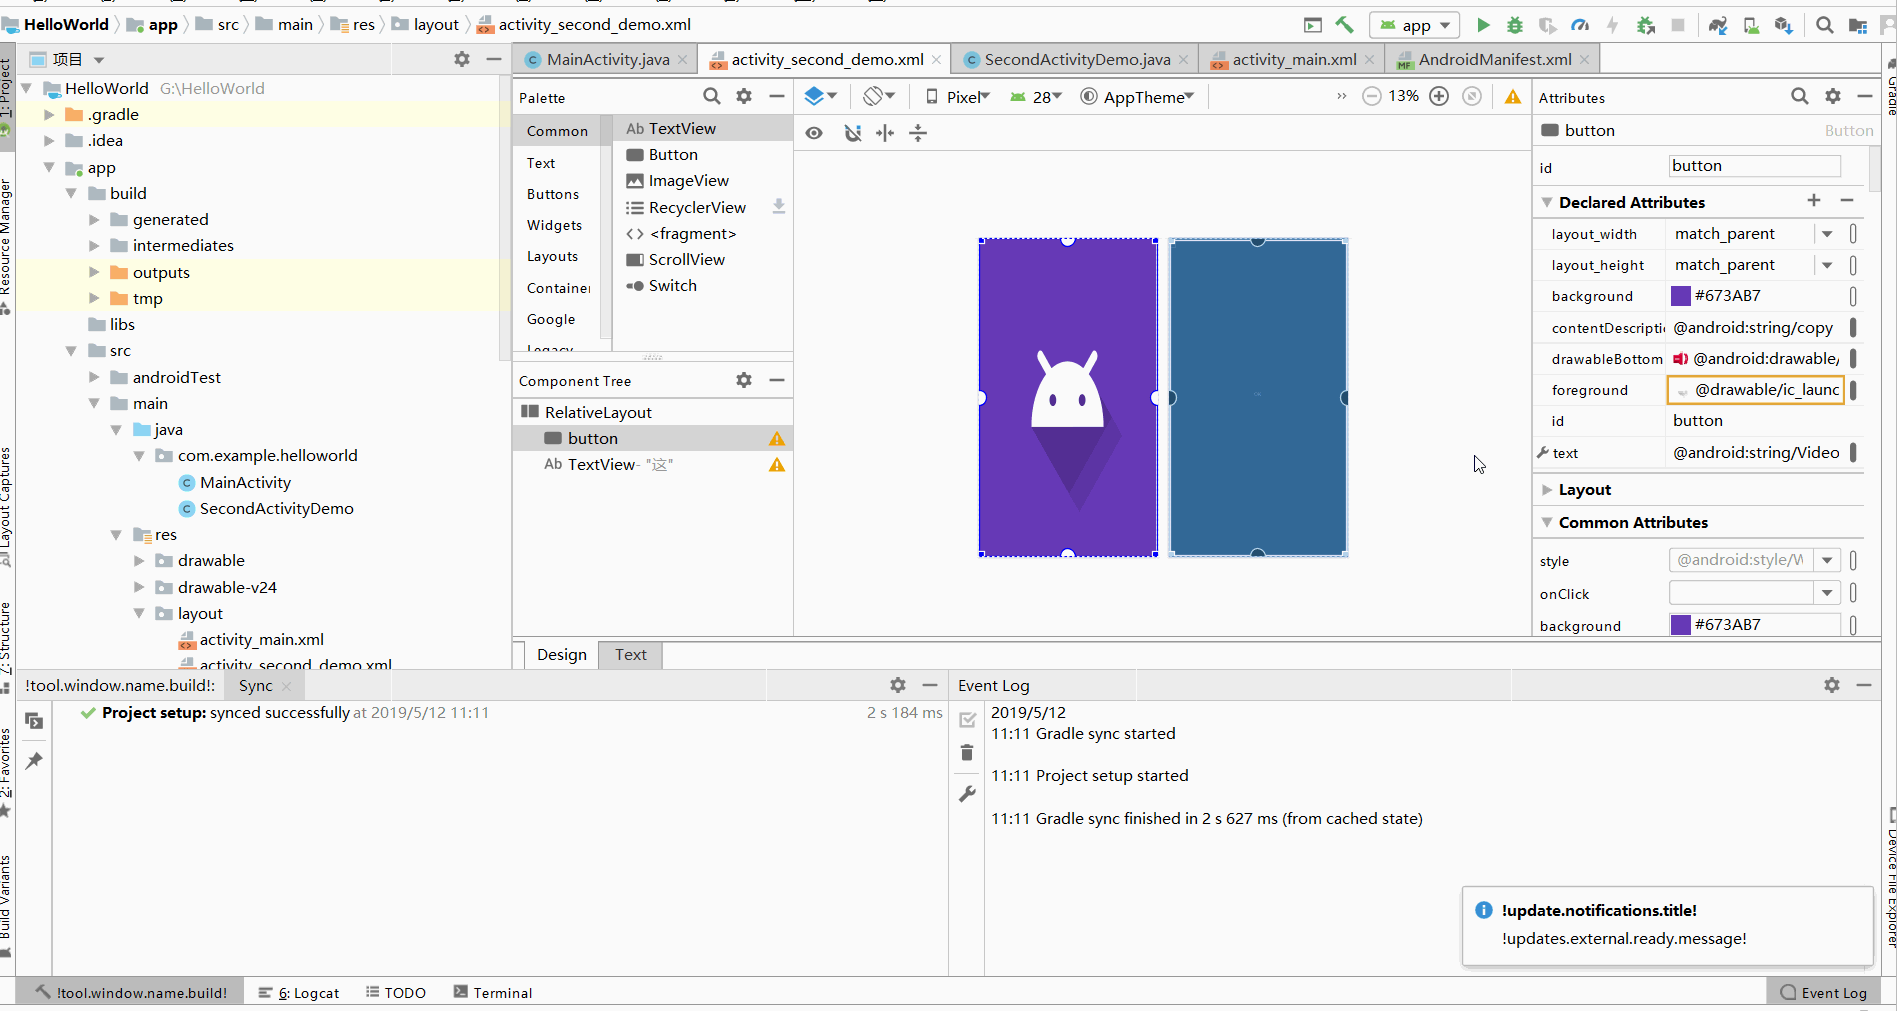Click warning icon on button component
Image resolution: width=1897 pixels, height=1011 pixels.
[777, 439]
